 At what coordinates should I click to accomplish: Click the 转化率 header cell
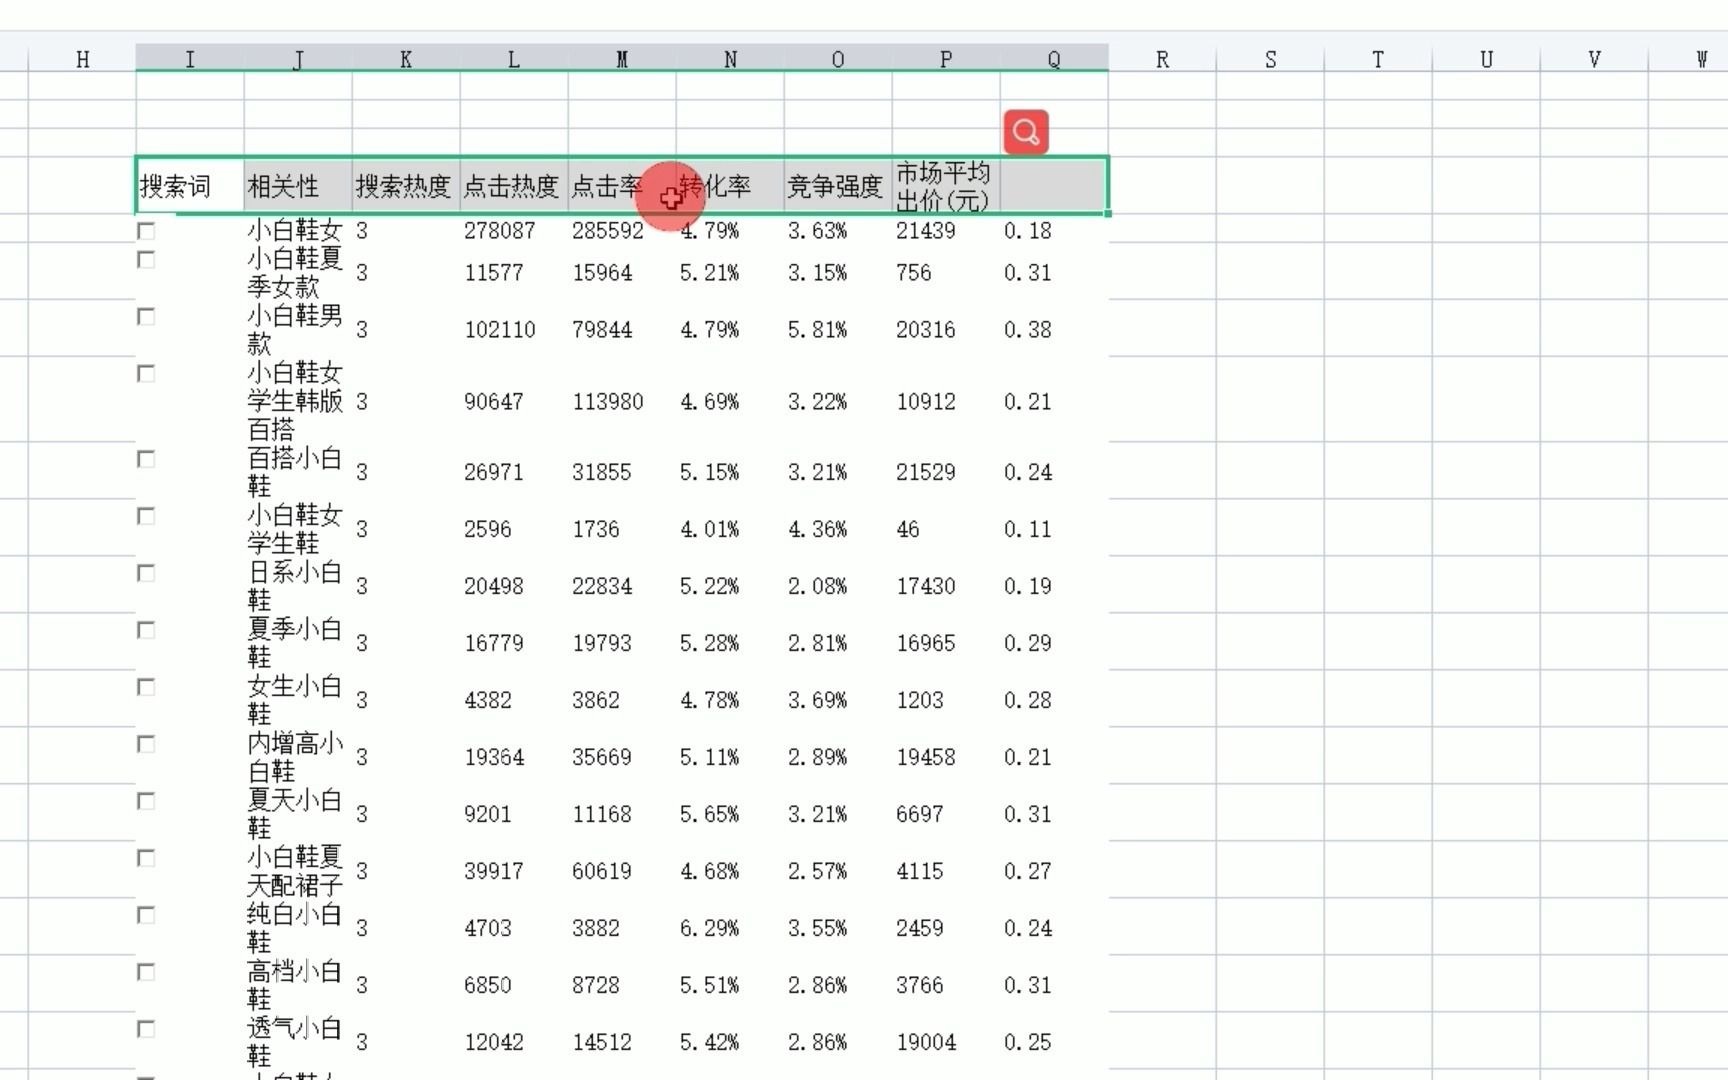(730, 185)
